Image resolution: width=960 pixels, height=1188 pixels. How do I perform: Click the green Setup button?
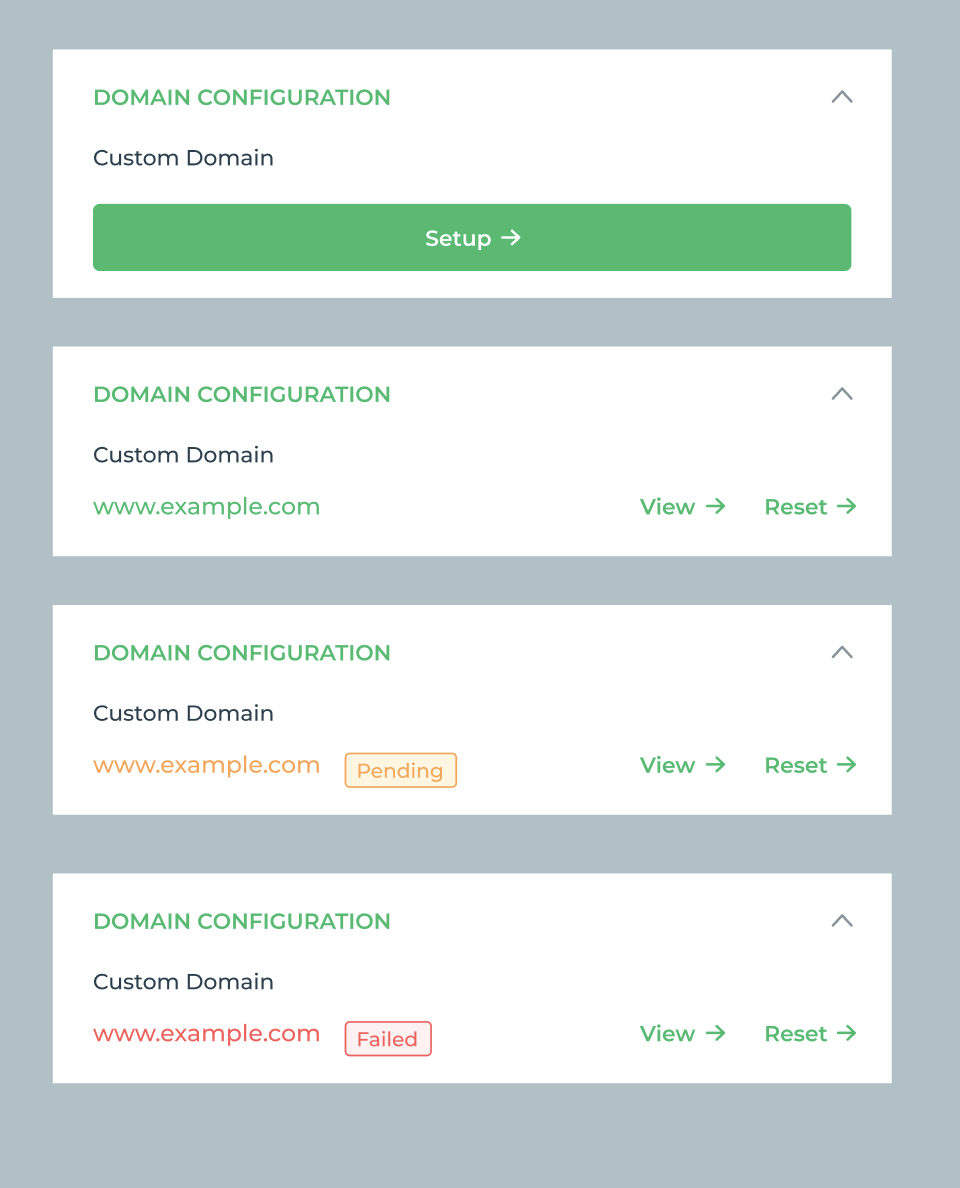pyautogui.click(x=472, y=237)
